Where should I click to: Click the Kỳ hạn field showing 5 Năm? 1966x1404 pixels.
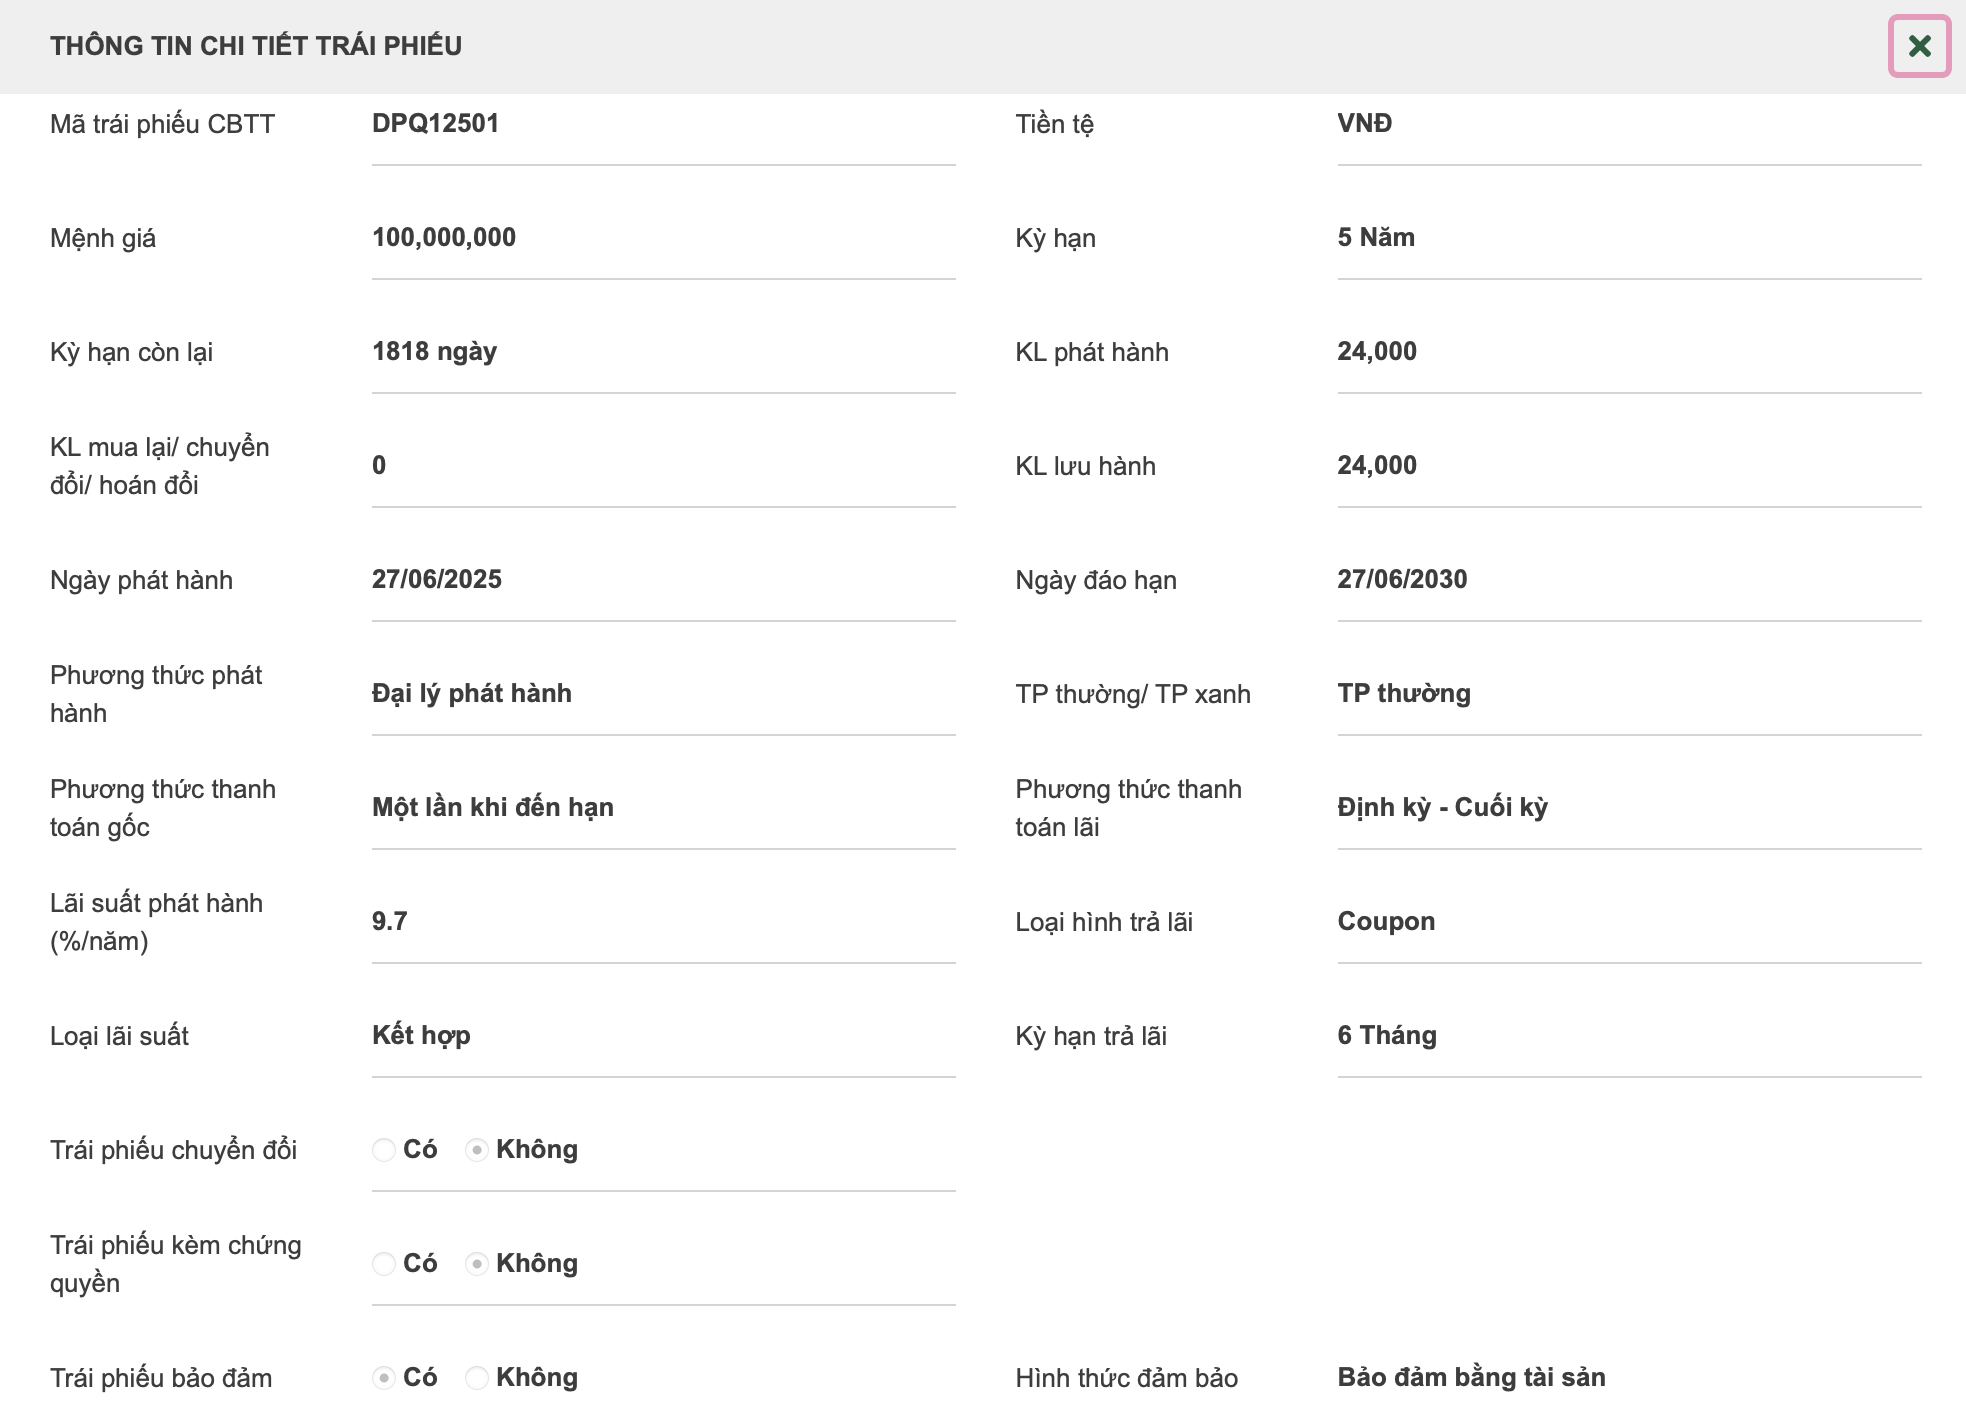pyautogui.click(x=1629, y=238)
